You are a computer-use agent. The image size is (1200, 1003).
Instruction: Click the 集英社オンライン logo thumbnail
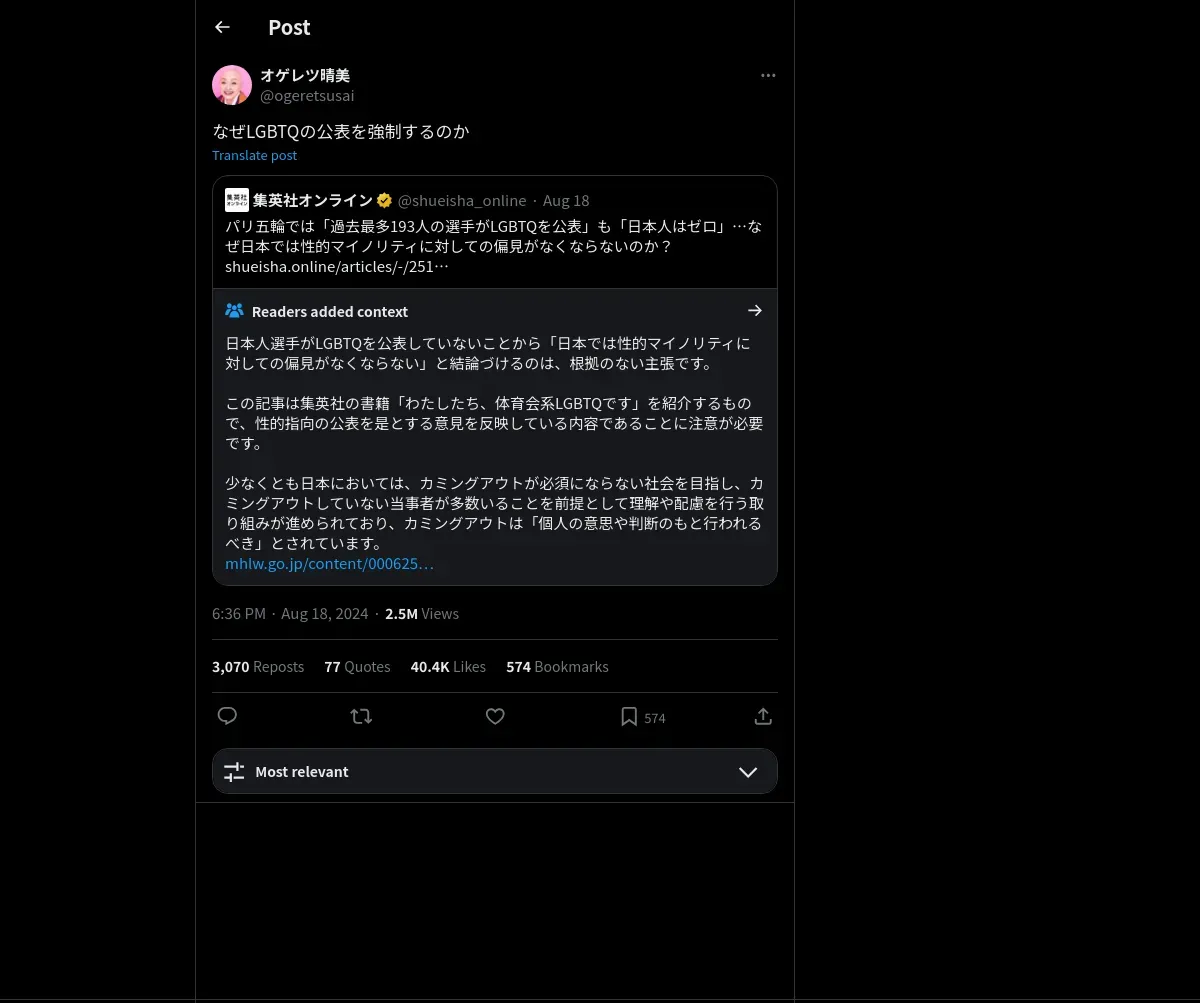pos(237,200)
